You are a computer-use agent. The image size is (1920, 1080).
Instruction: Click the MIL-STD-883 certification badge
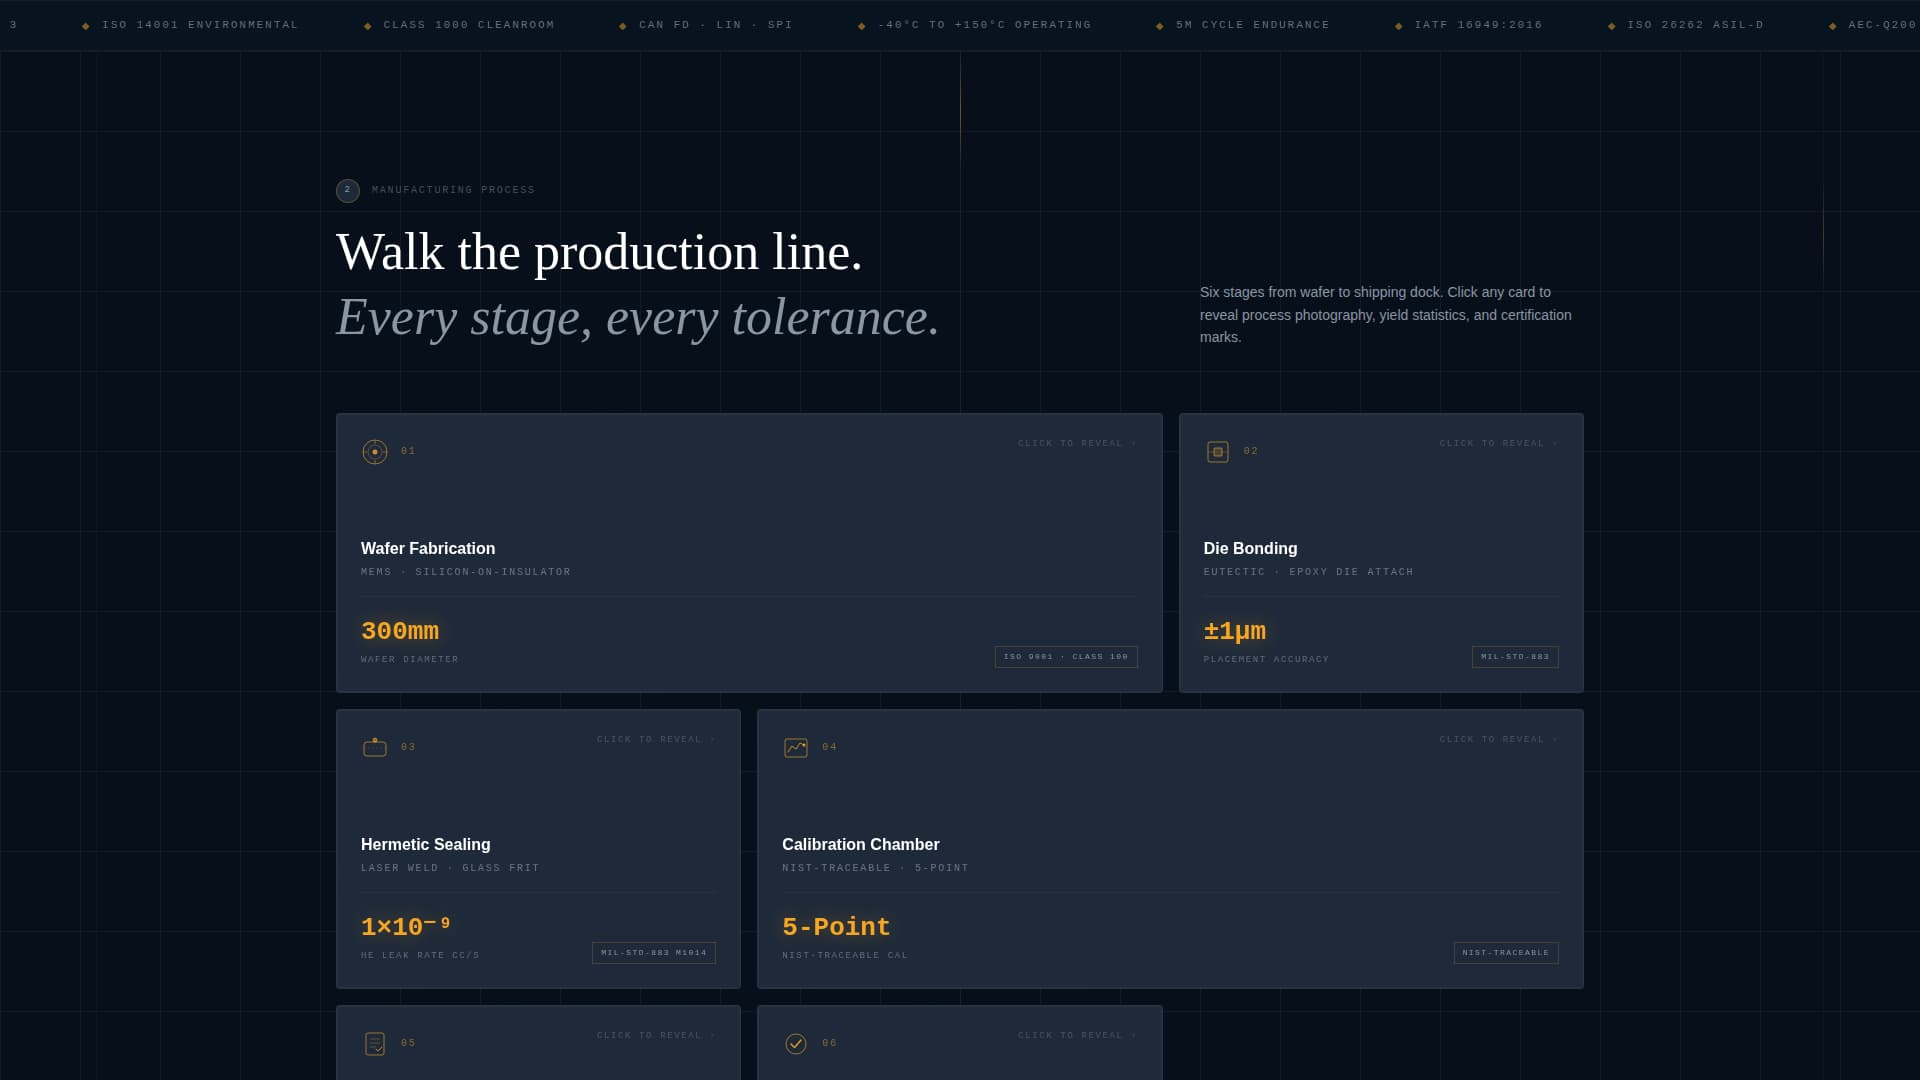1514,657
